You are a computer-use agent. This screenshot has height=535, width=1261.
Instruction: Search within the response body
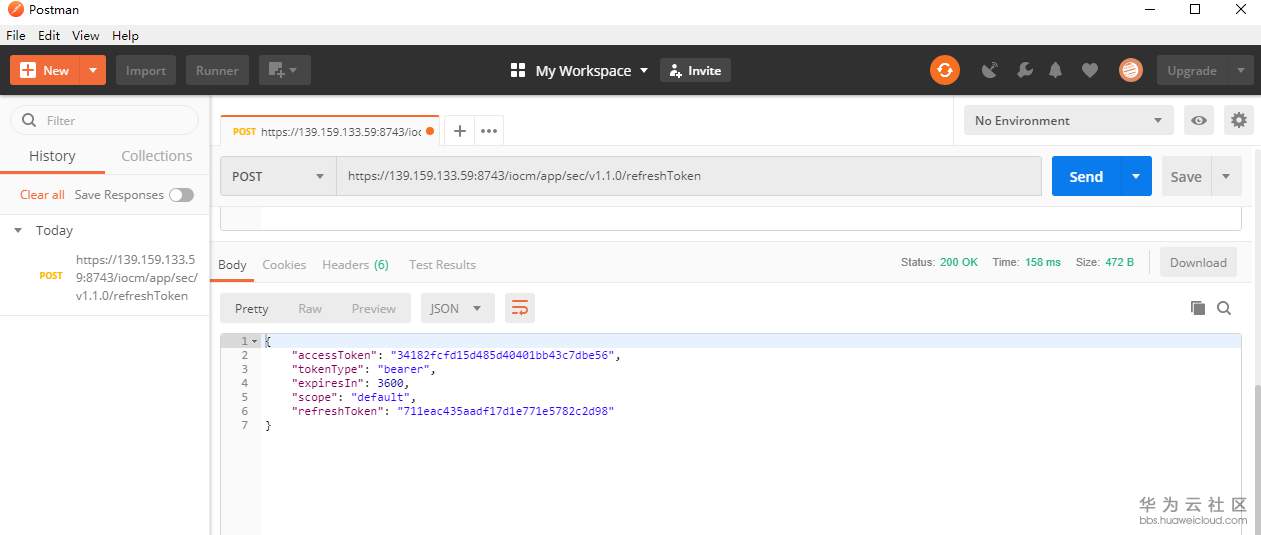[x=1224, y=308]
